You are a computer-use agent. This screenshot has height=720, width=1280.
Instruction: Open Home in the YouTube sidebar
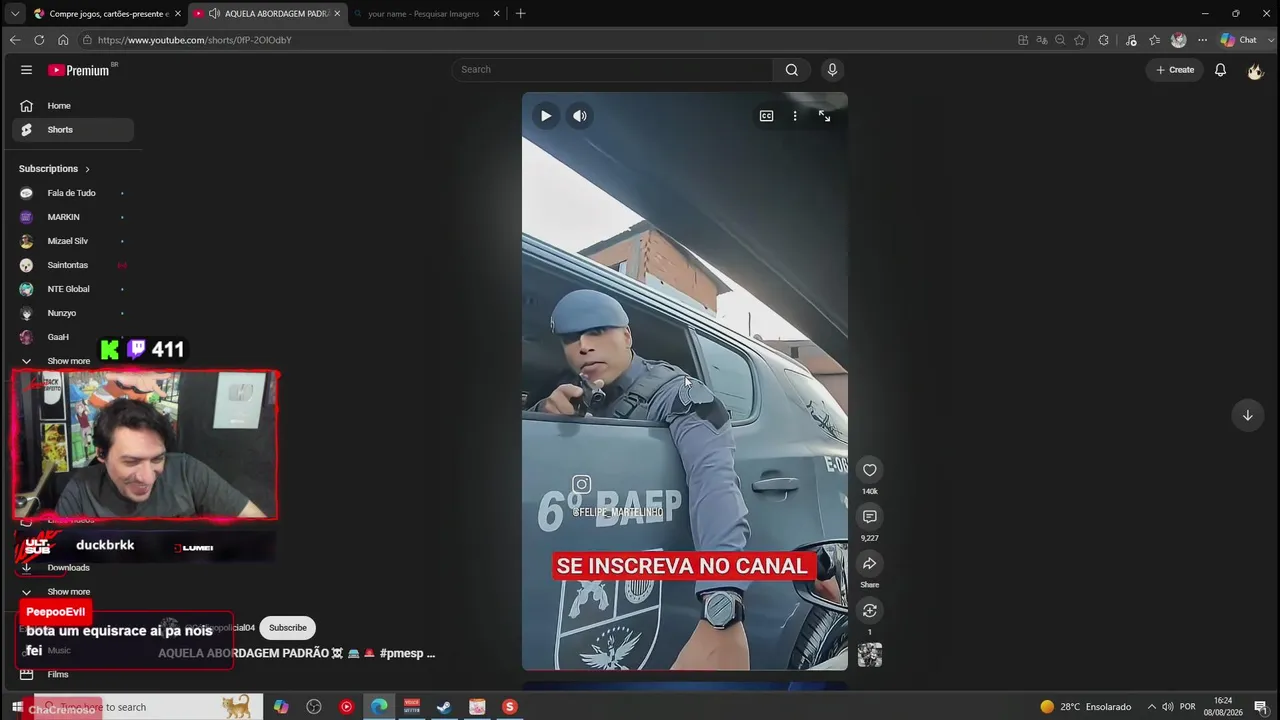(x=73, y=106)
